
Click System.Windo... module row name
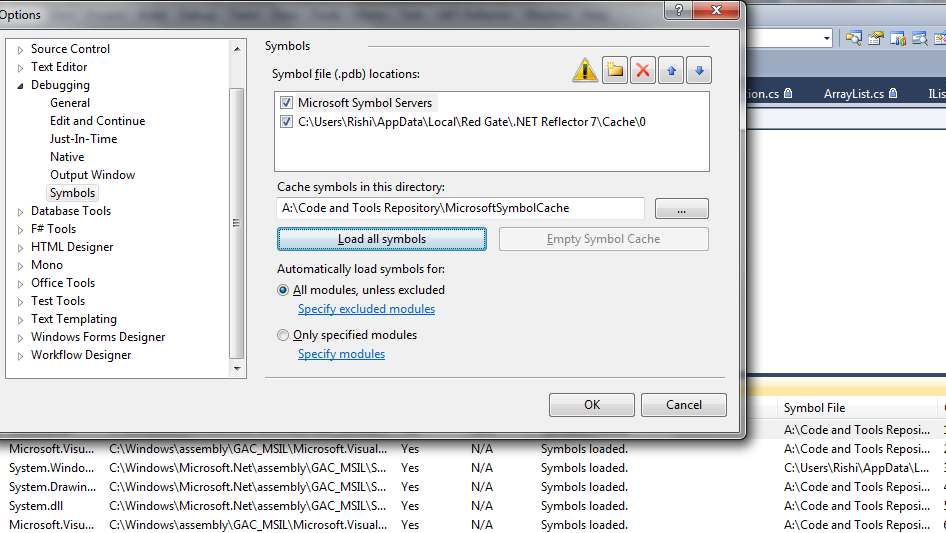pyautogui.click(x=51, y=468)
